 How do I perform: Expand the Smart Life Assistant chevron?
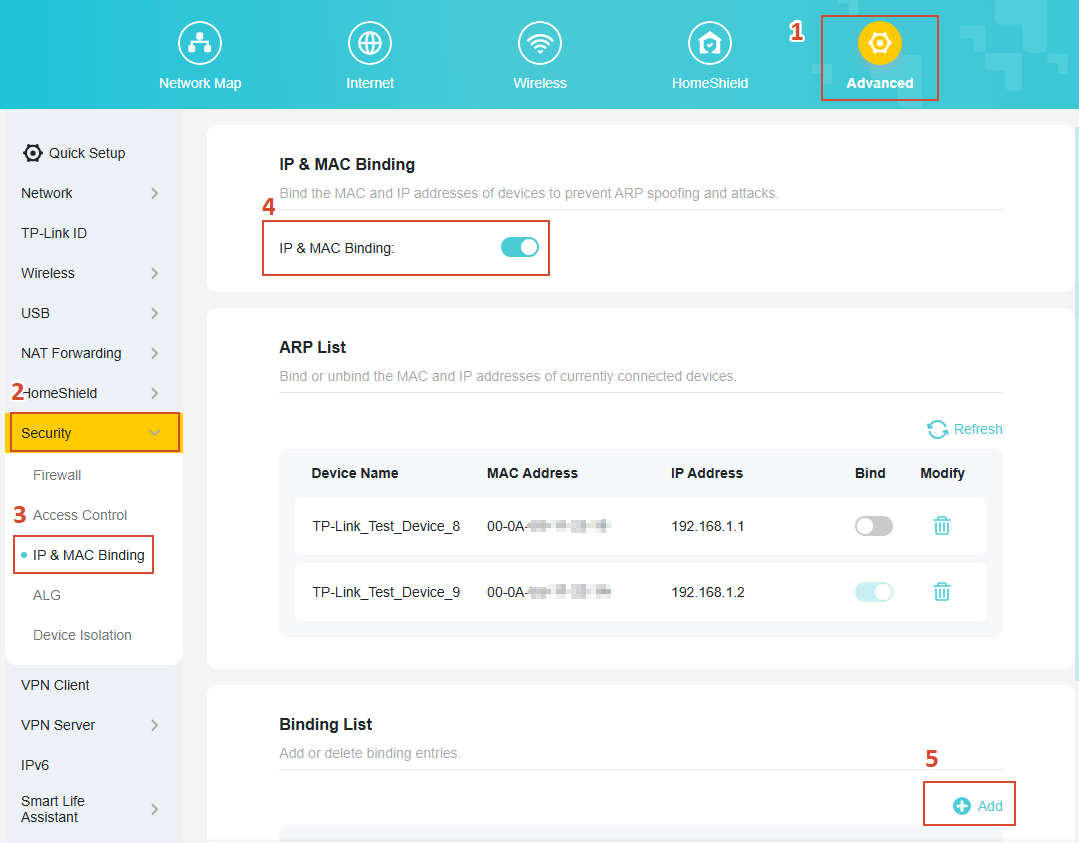click(155, 809)
